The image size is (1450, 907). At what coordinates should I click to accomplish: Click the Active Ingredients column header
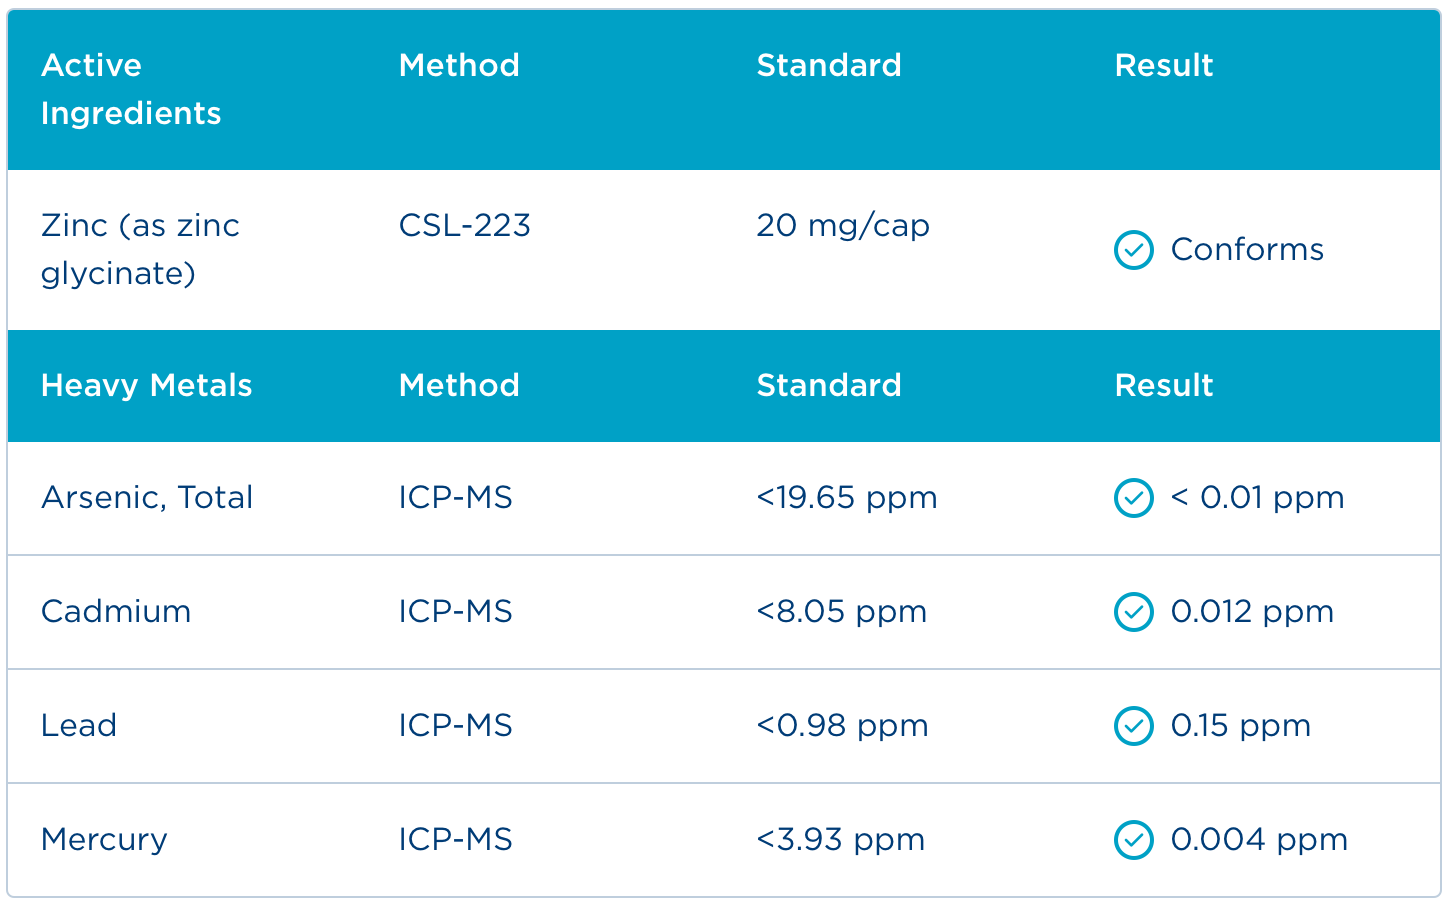pos(131,89)
